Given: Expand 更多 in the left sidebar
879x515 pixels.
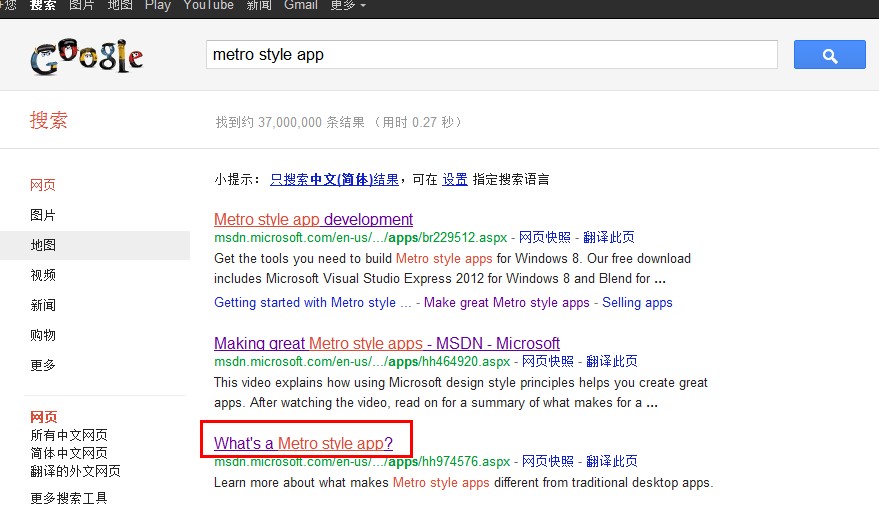Looking at the screenshot, I should pos(43,365).
